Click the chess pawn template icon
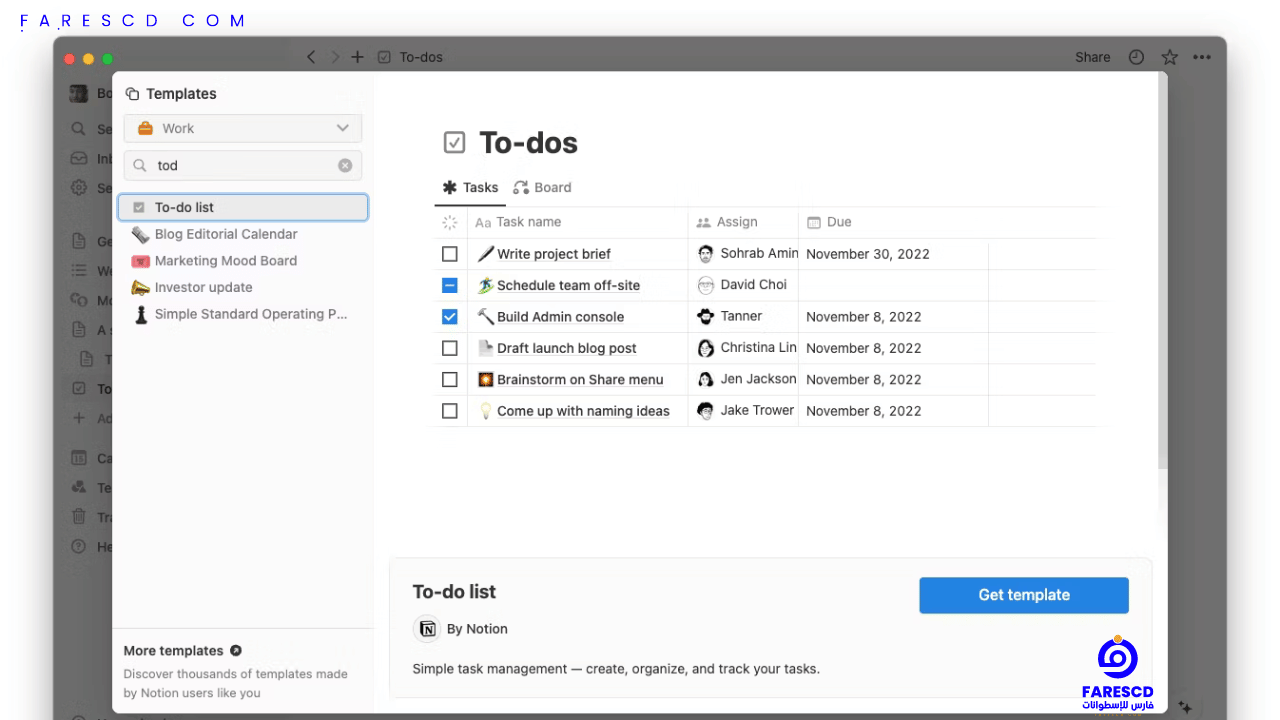This screenshot has height=720, width=1280. 140,314
